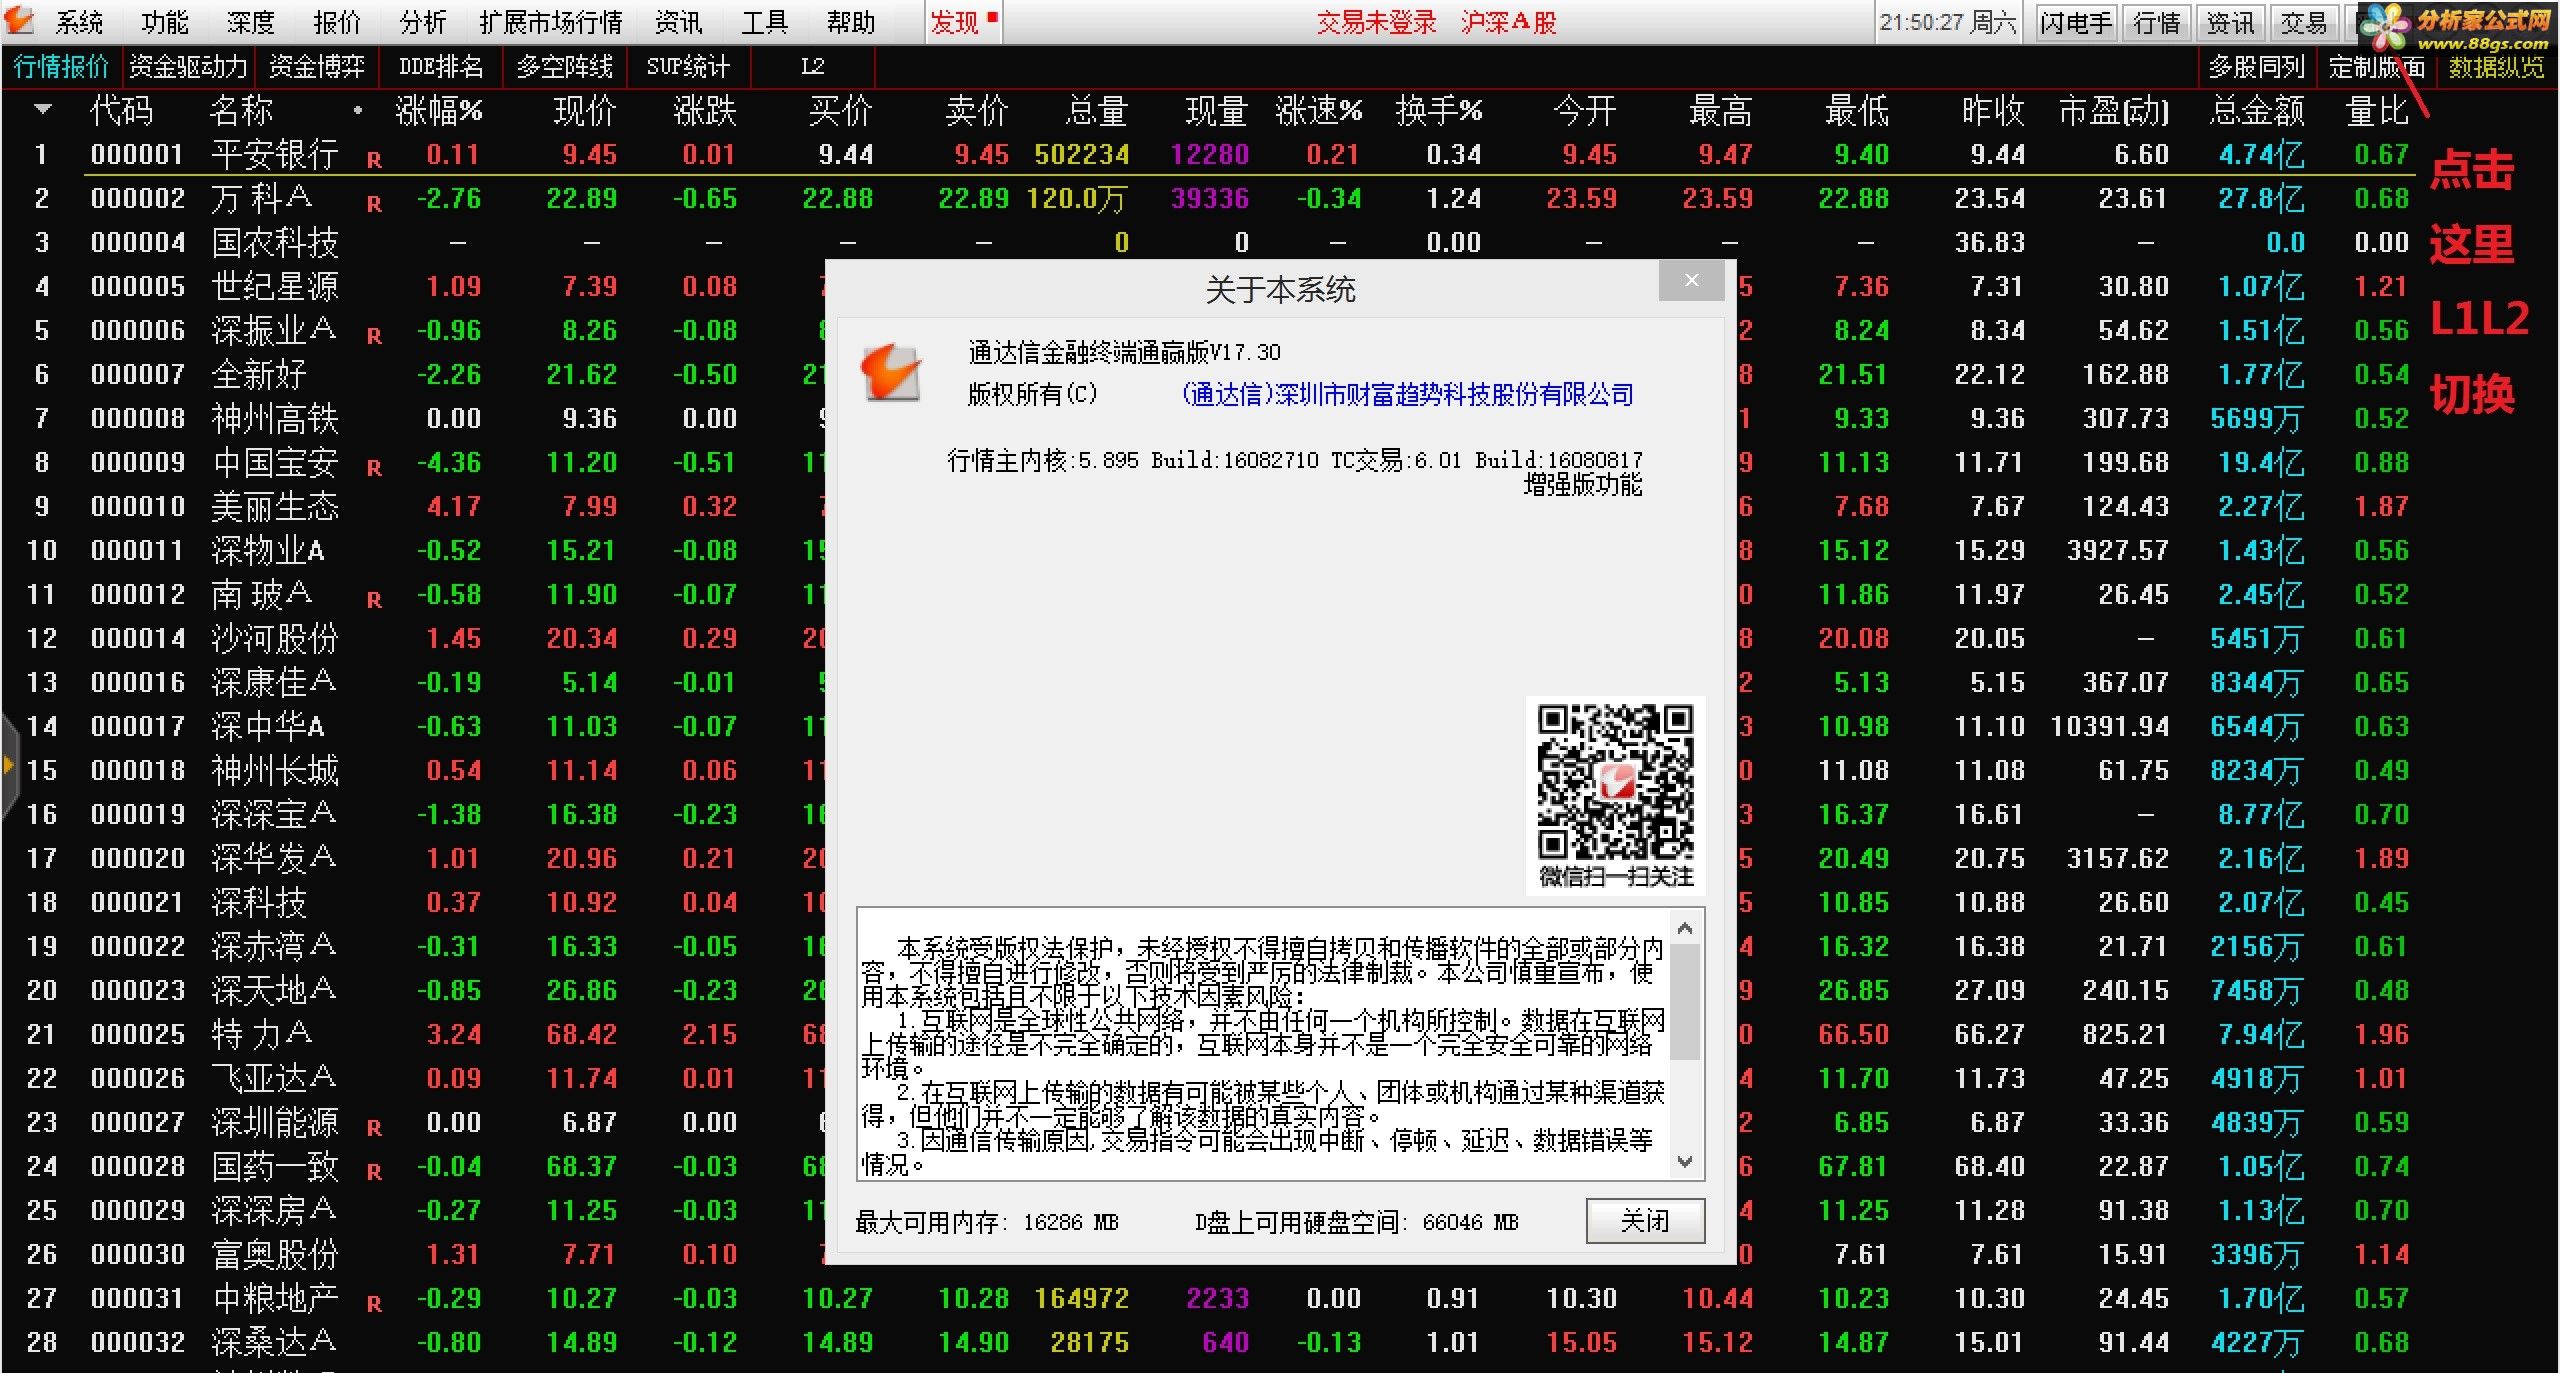Switch to the DDE排名 tab

pyautogui.click(x=441, y=66)
